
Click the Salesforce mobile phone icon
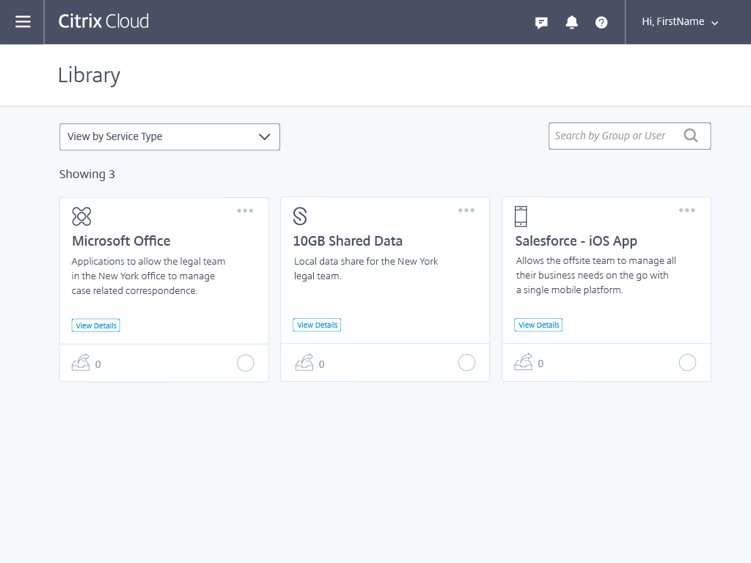tap(520, 216)
